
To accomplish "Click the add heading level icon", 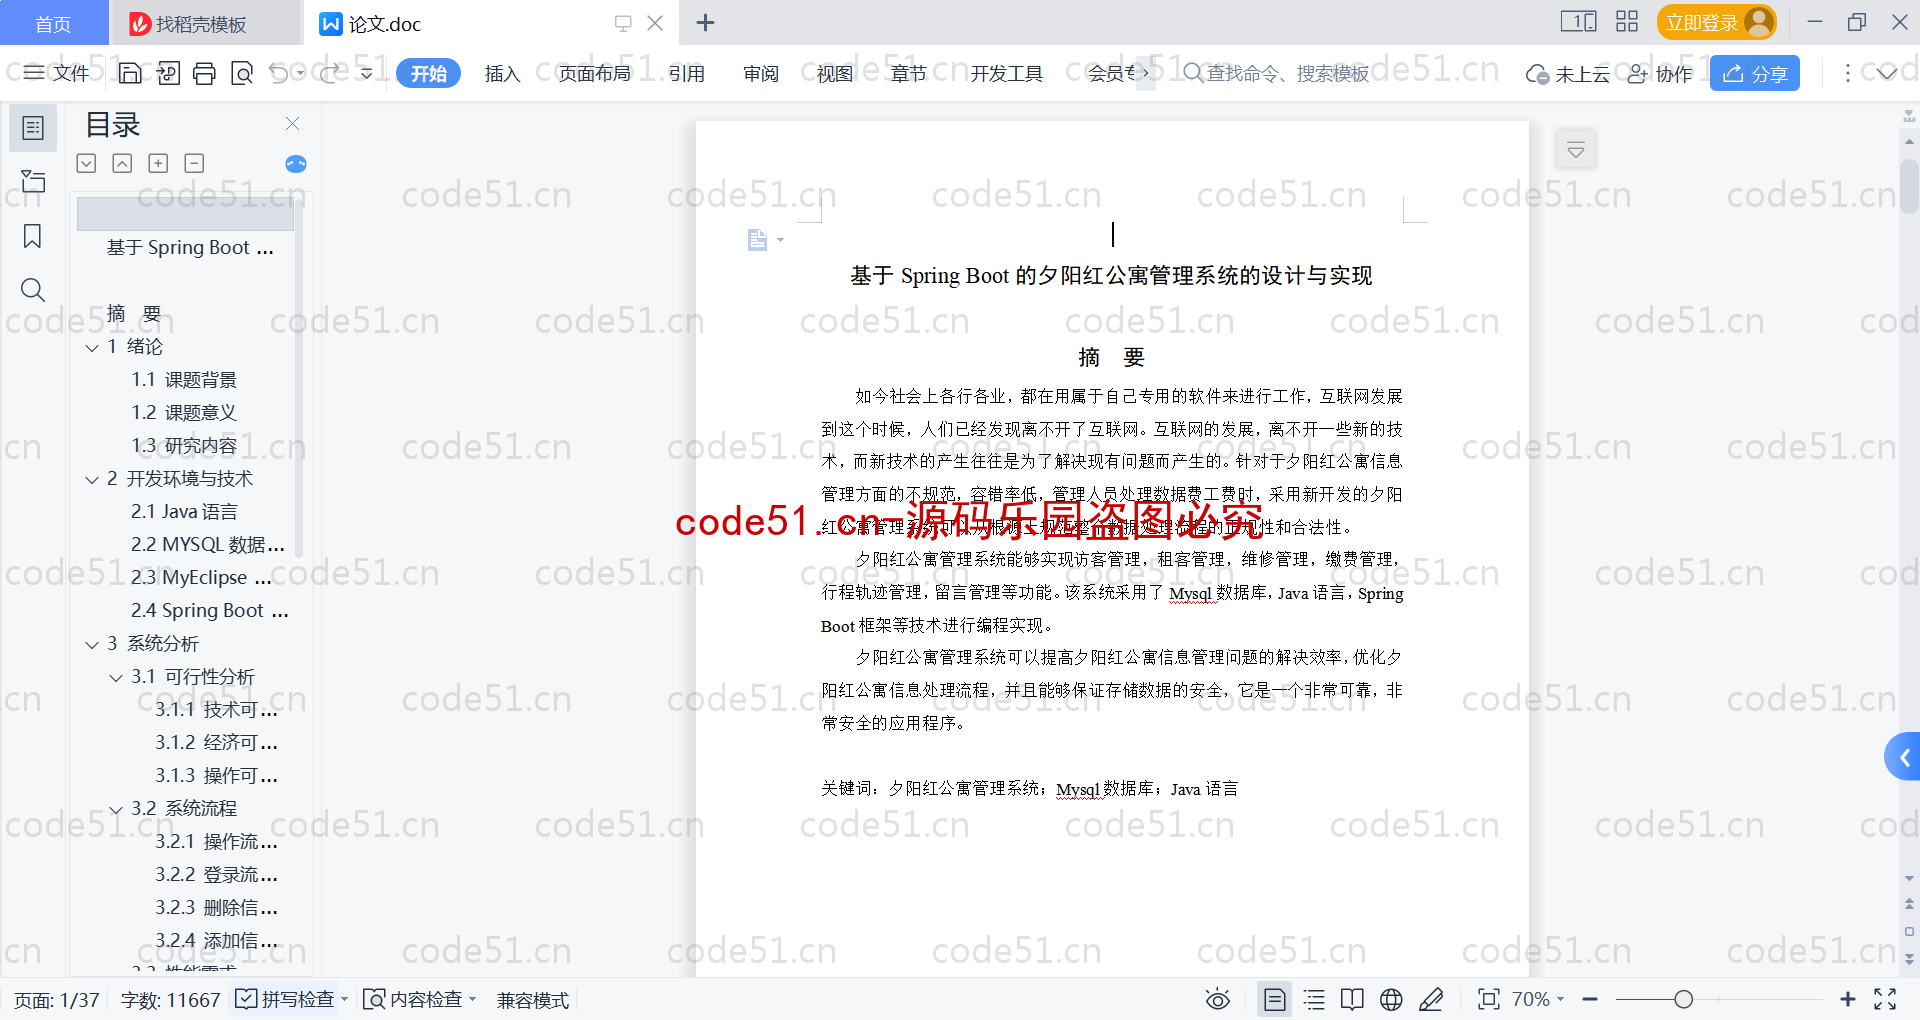I will [x=158, y=163].
